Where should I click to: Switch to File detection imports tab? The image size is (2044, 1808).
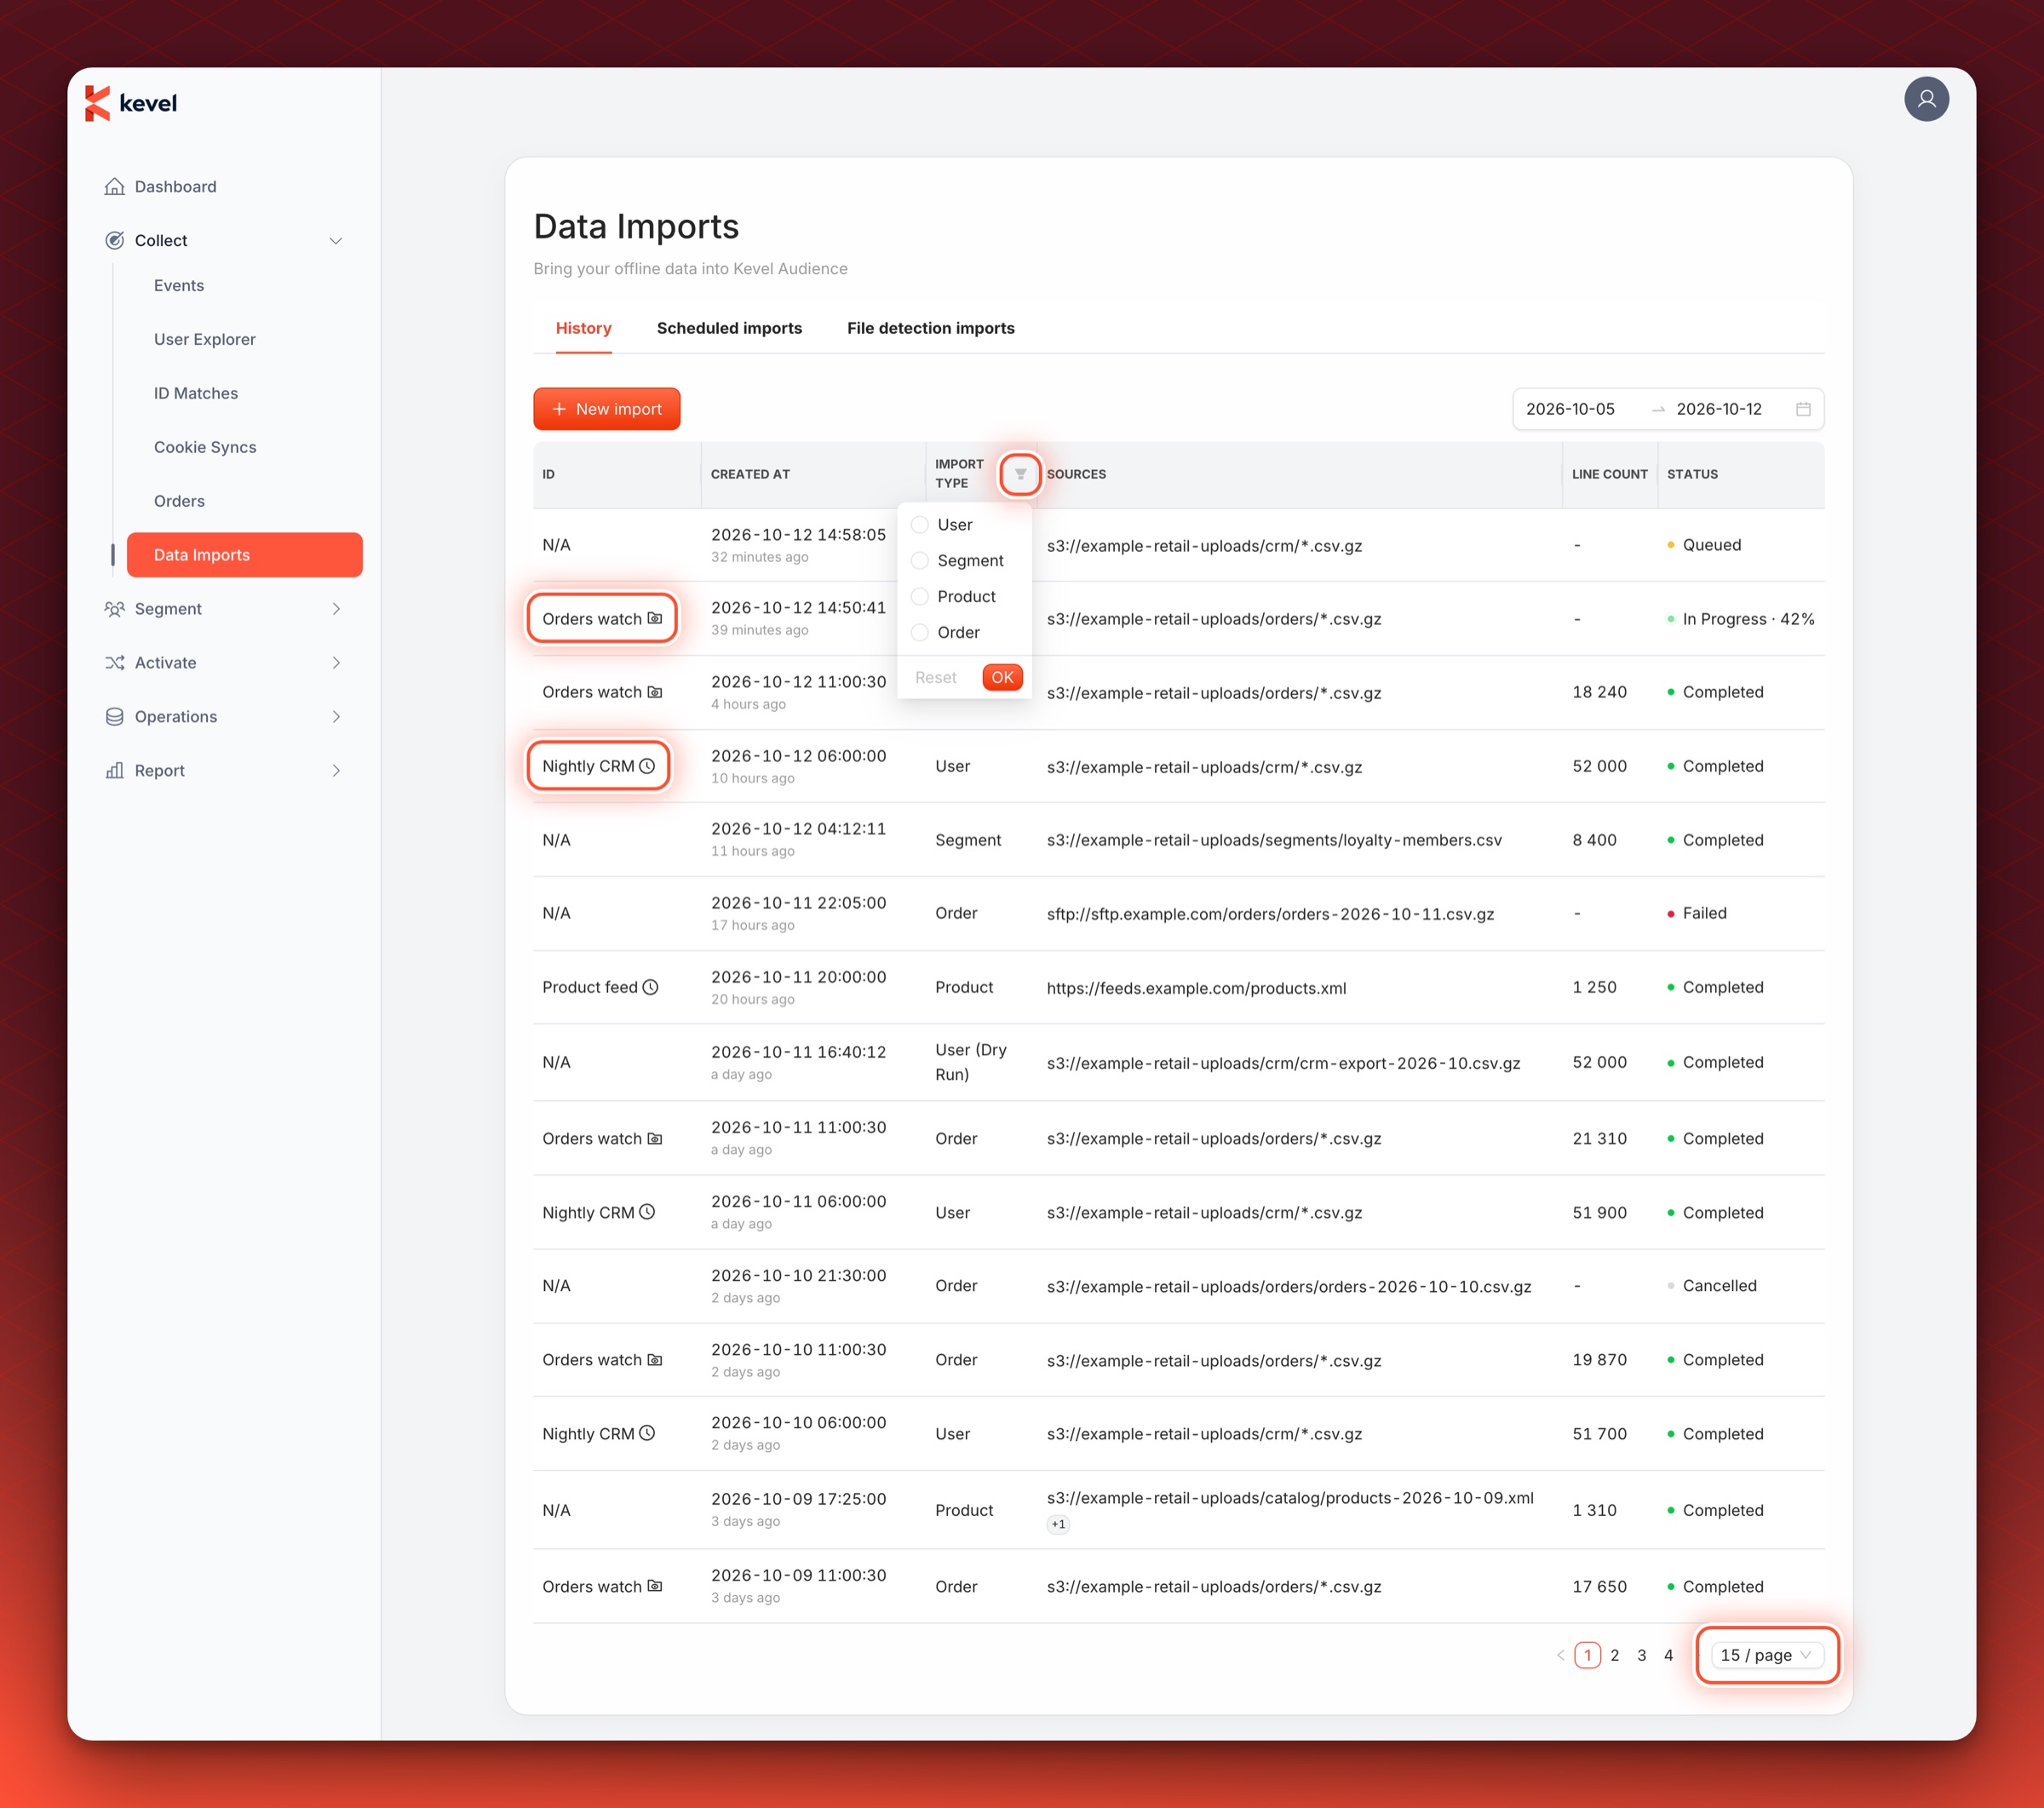930,328
